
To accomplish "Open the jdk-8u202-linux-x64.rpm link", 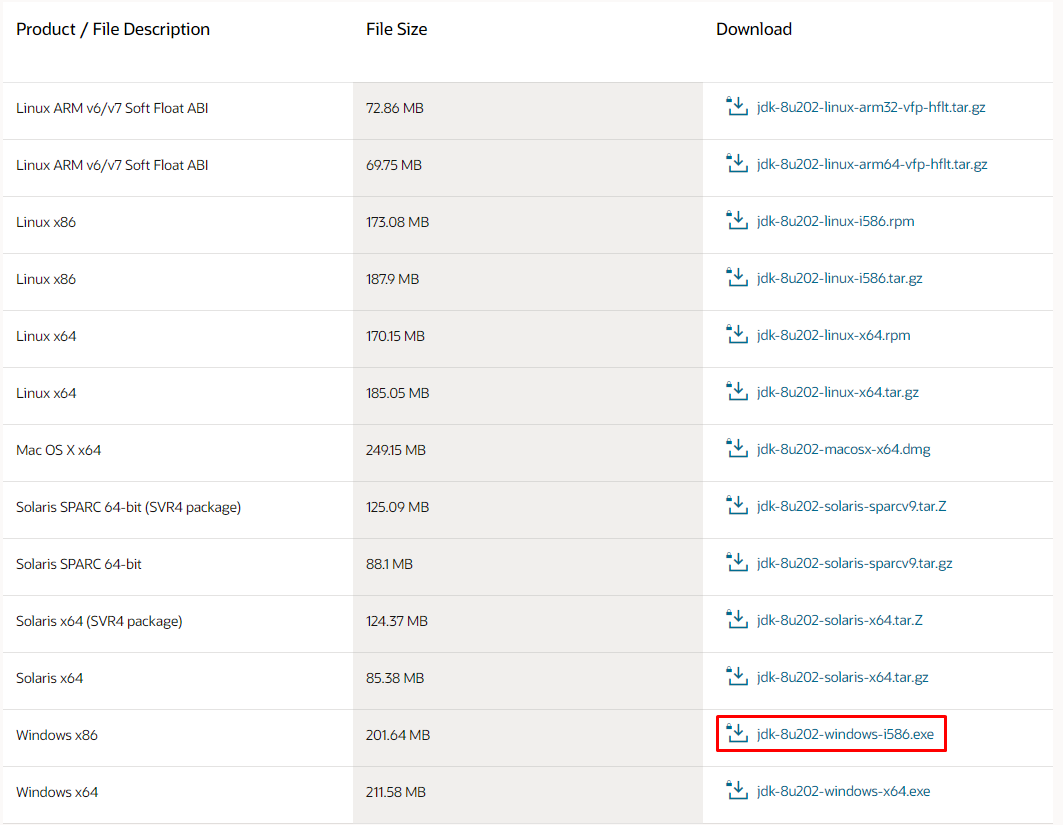I will pyautogui.click(x=833, y=335).
